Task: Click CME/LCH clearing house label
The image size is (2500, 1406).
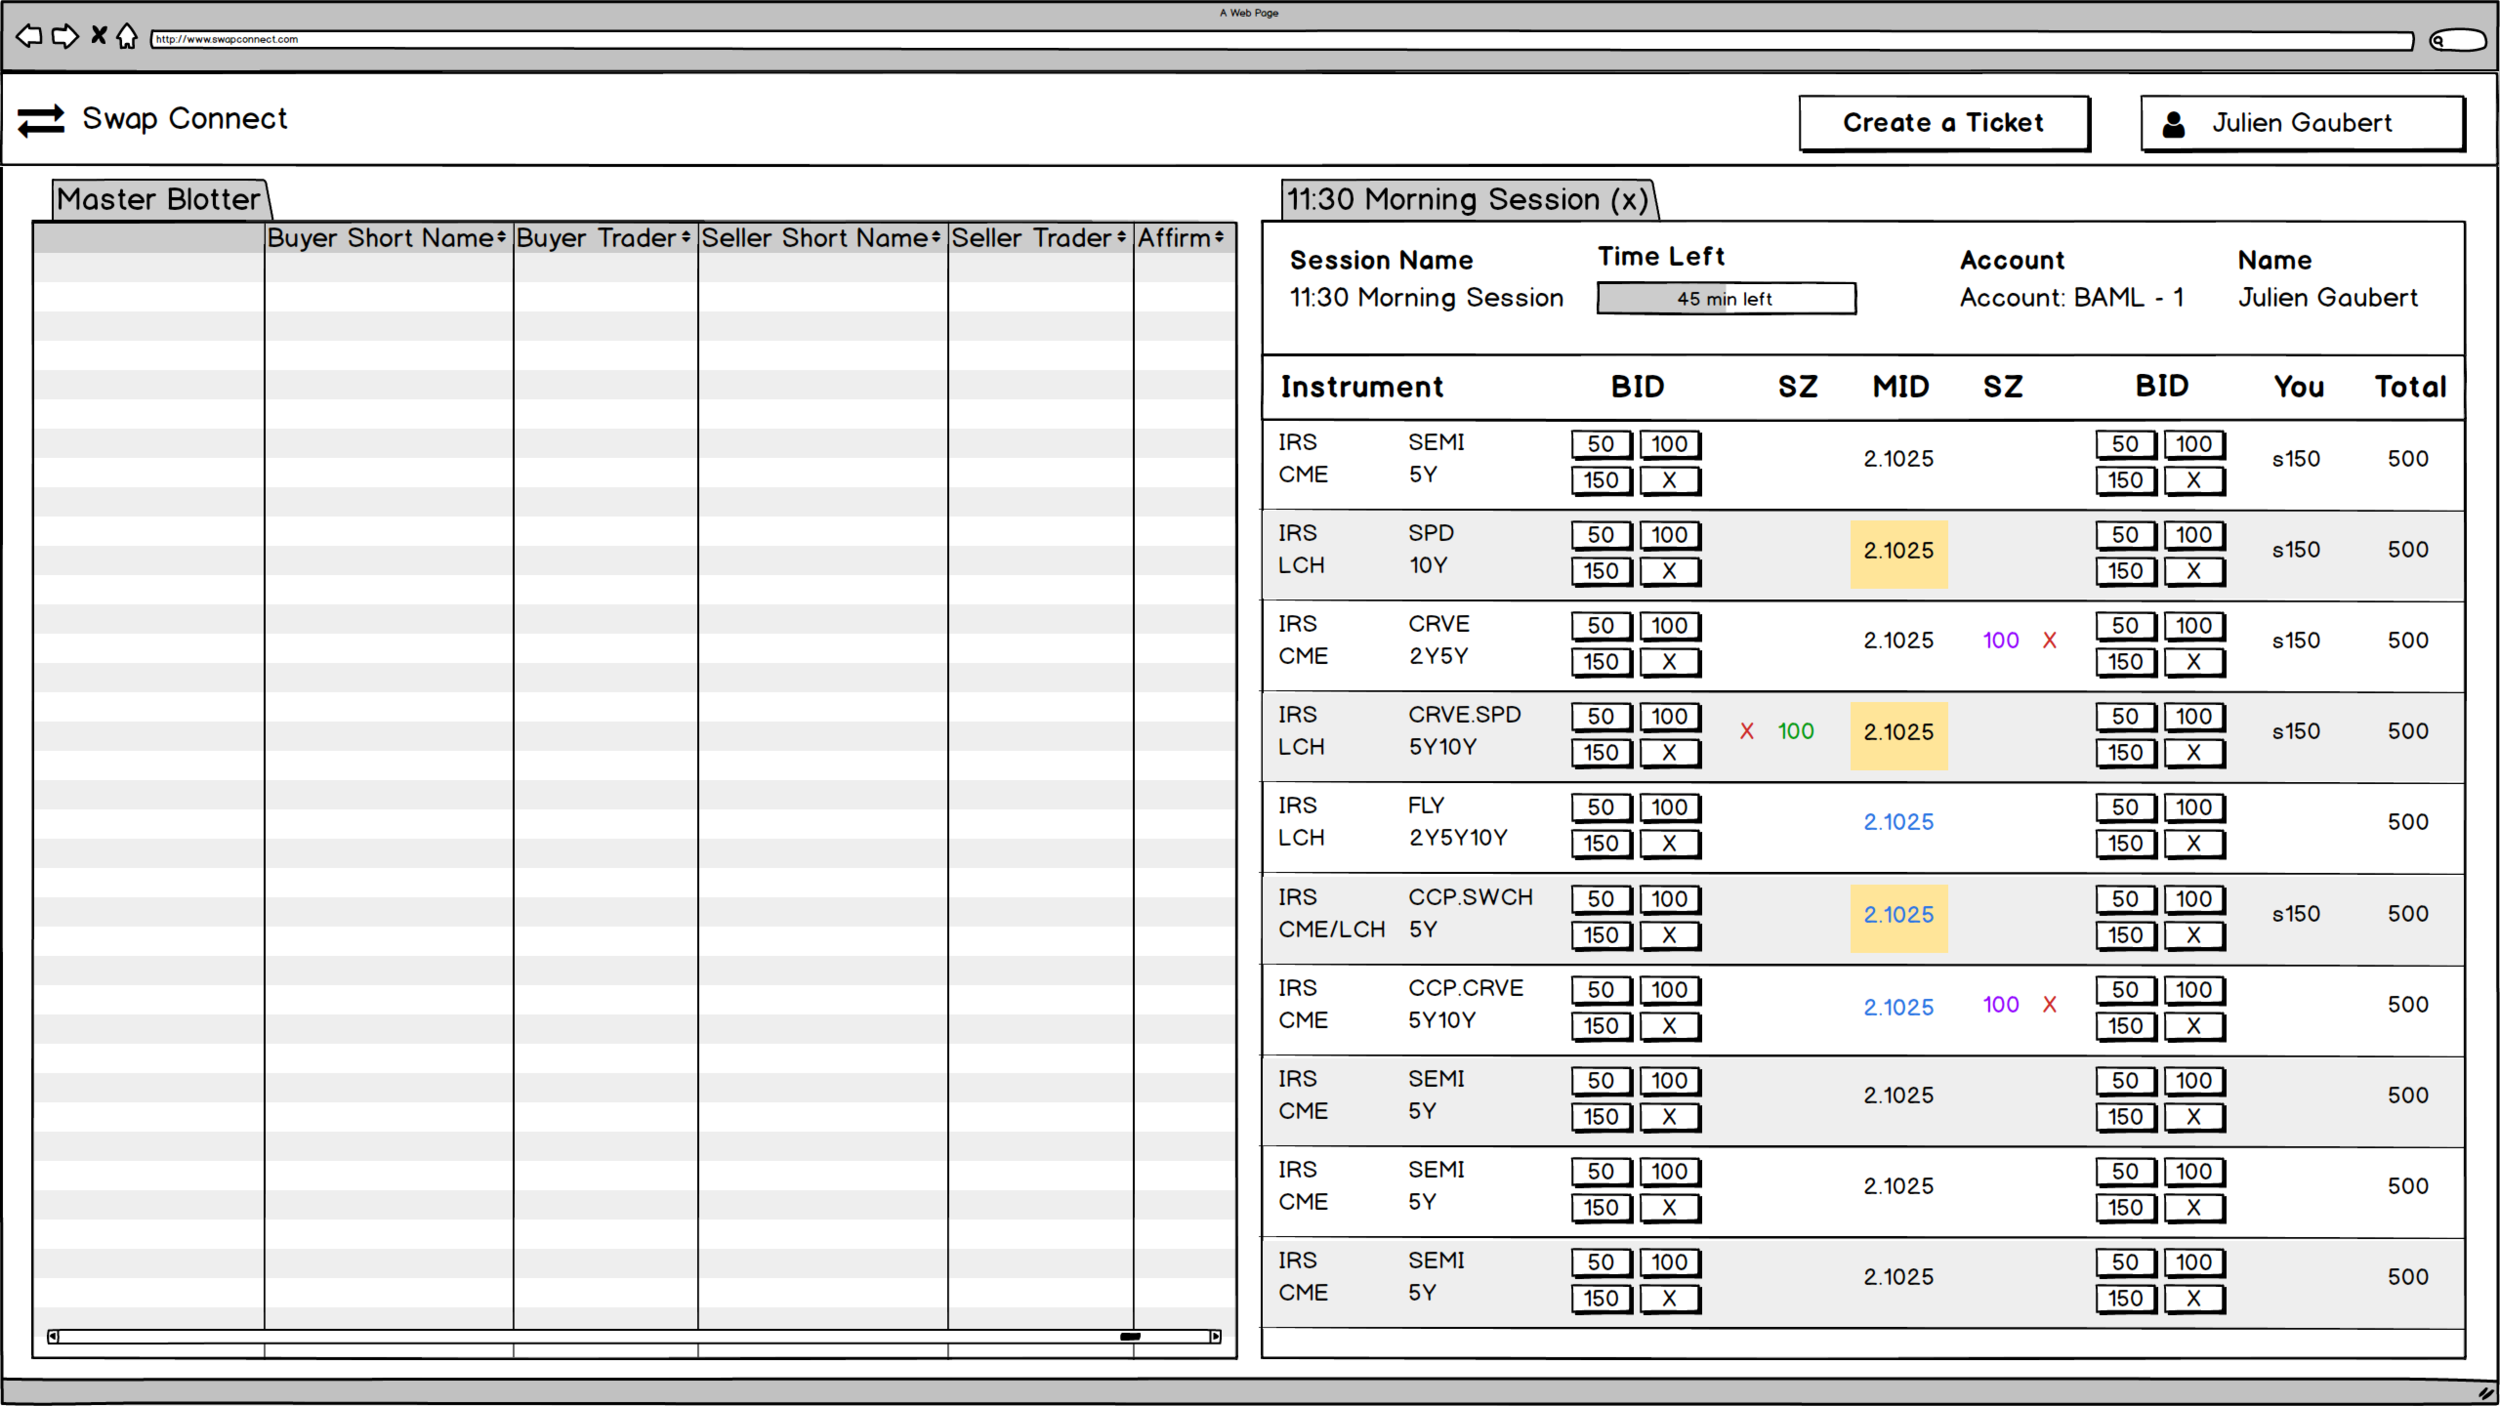Action: (x=1332, y=930)
